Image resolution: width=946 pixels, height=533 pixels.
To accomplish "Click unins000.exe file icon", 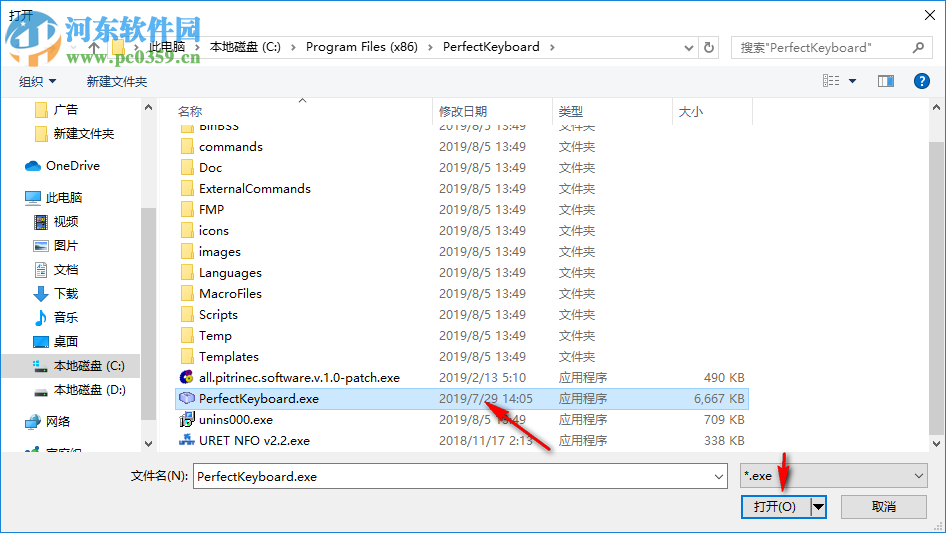I will 187,420.
